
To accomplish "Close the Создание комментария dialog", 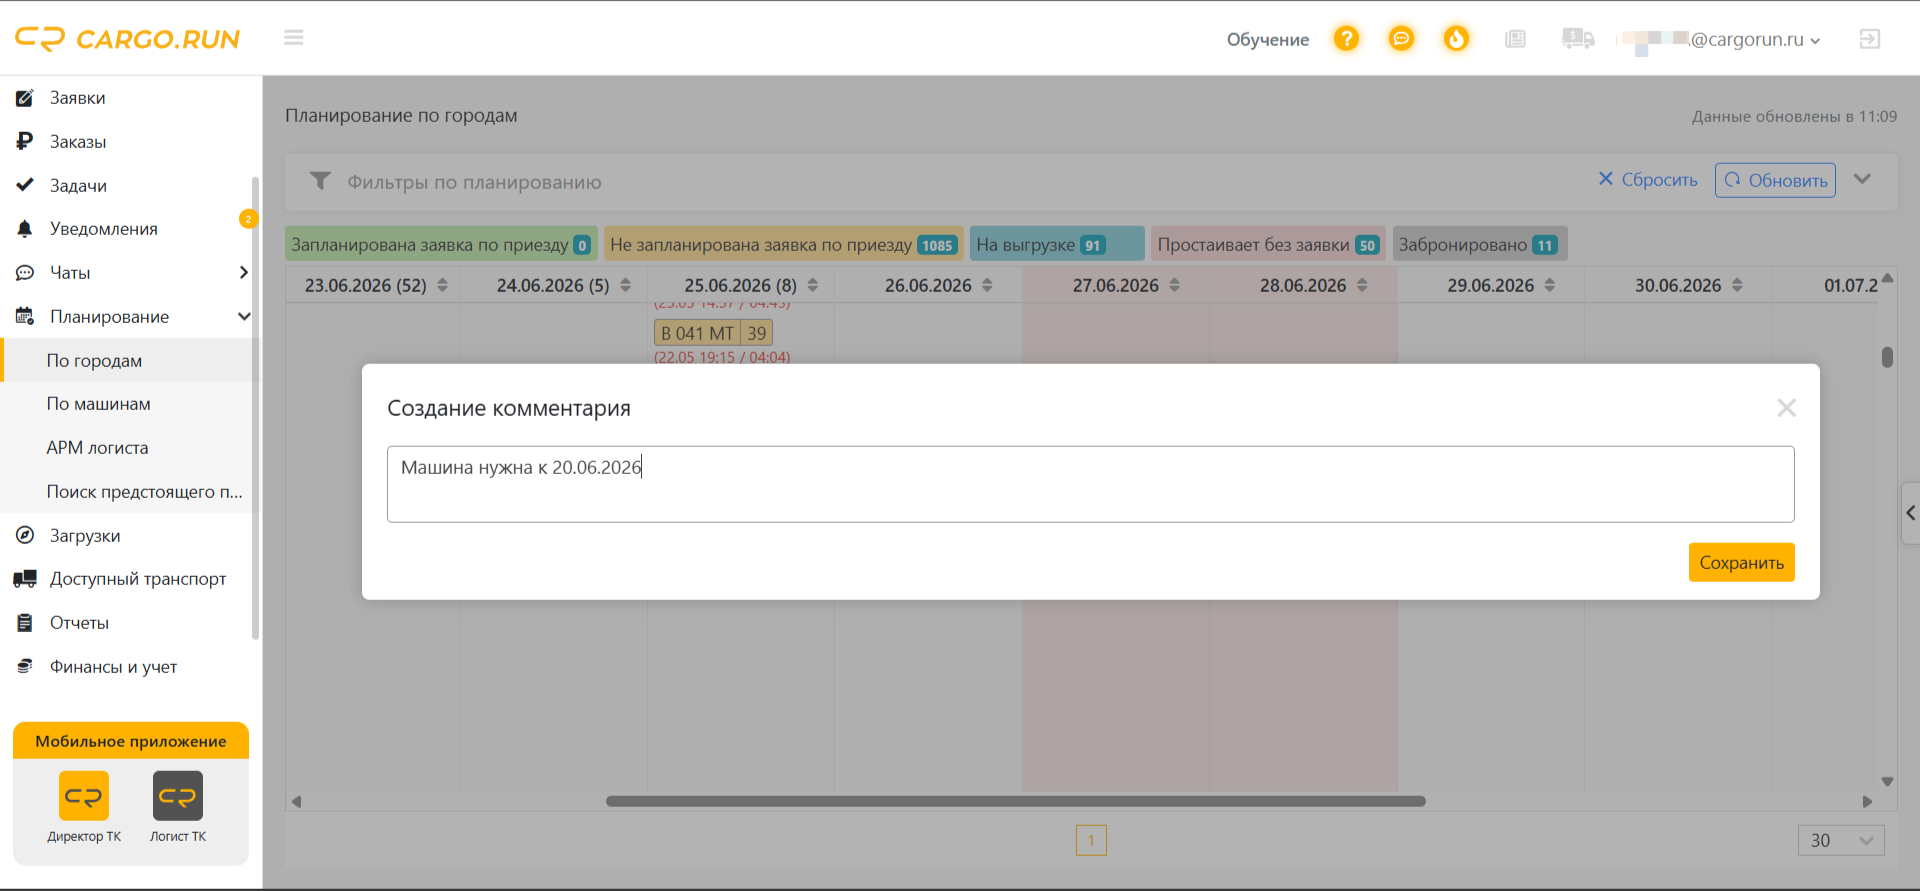I will (1786, 408).
